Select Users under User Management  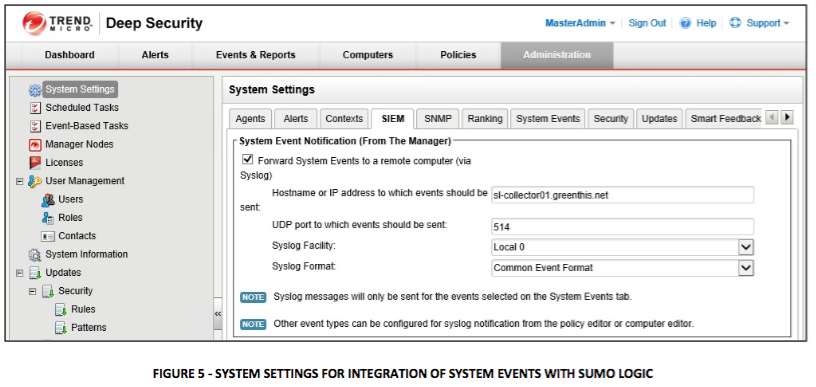point(70,199)
